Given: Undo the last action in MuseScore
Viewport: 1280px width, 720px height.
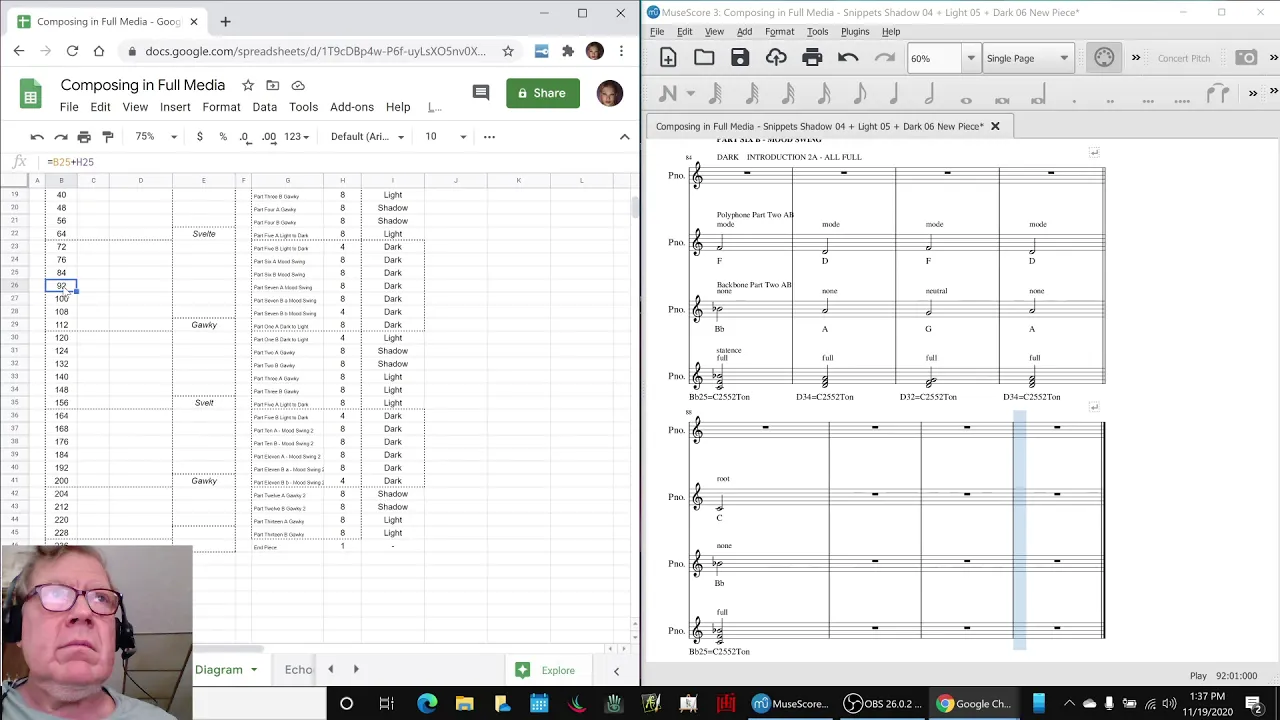Looking at the screenshot, I should click(848, 58).
